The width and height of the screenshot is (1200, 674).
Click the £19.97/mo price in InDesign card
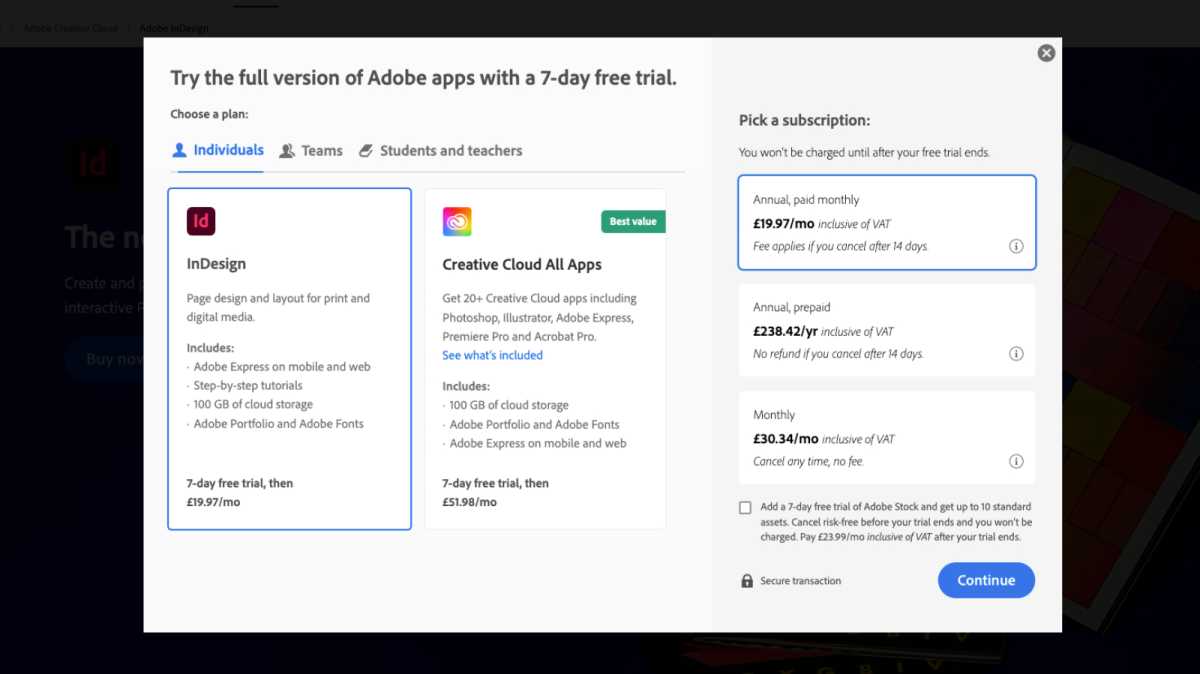[x=213, y=502]
